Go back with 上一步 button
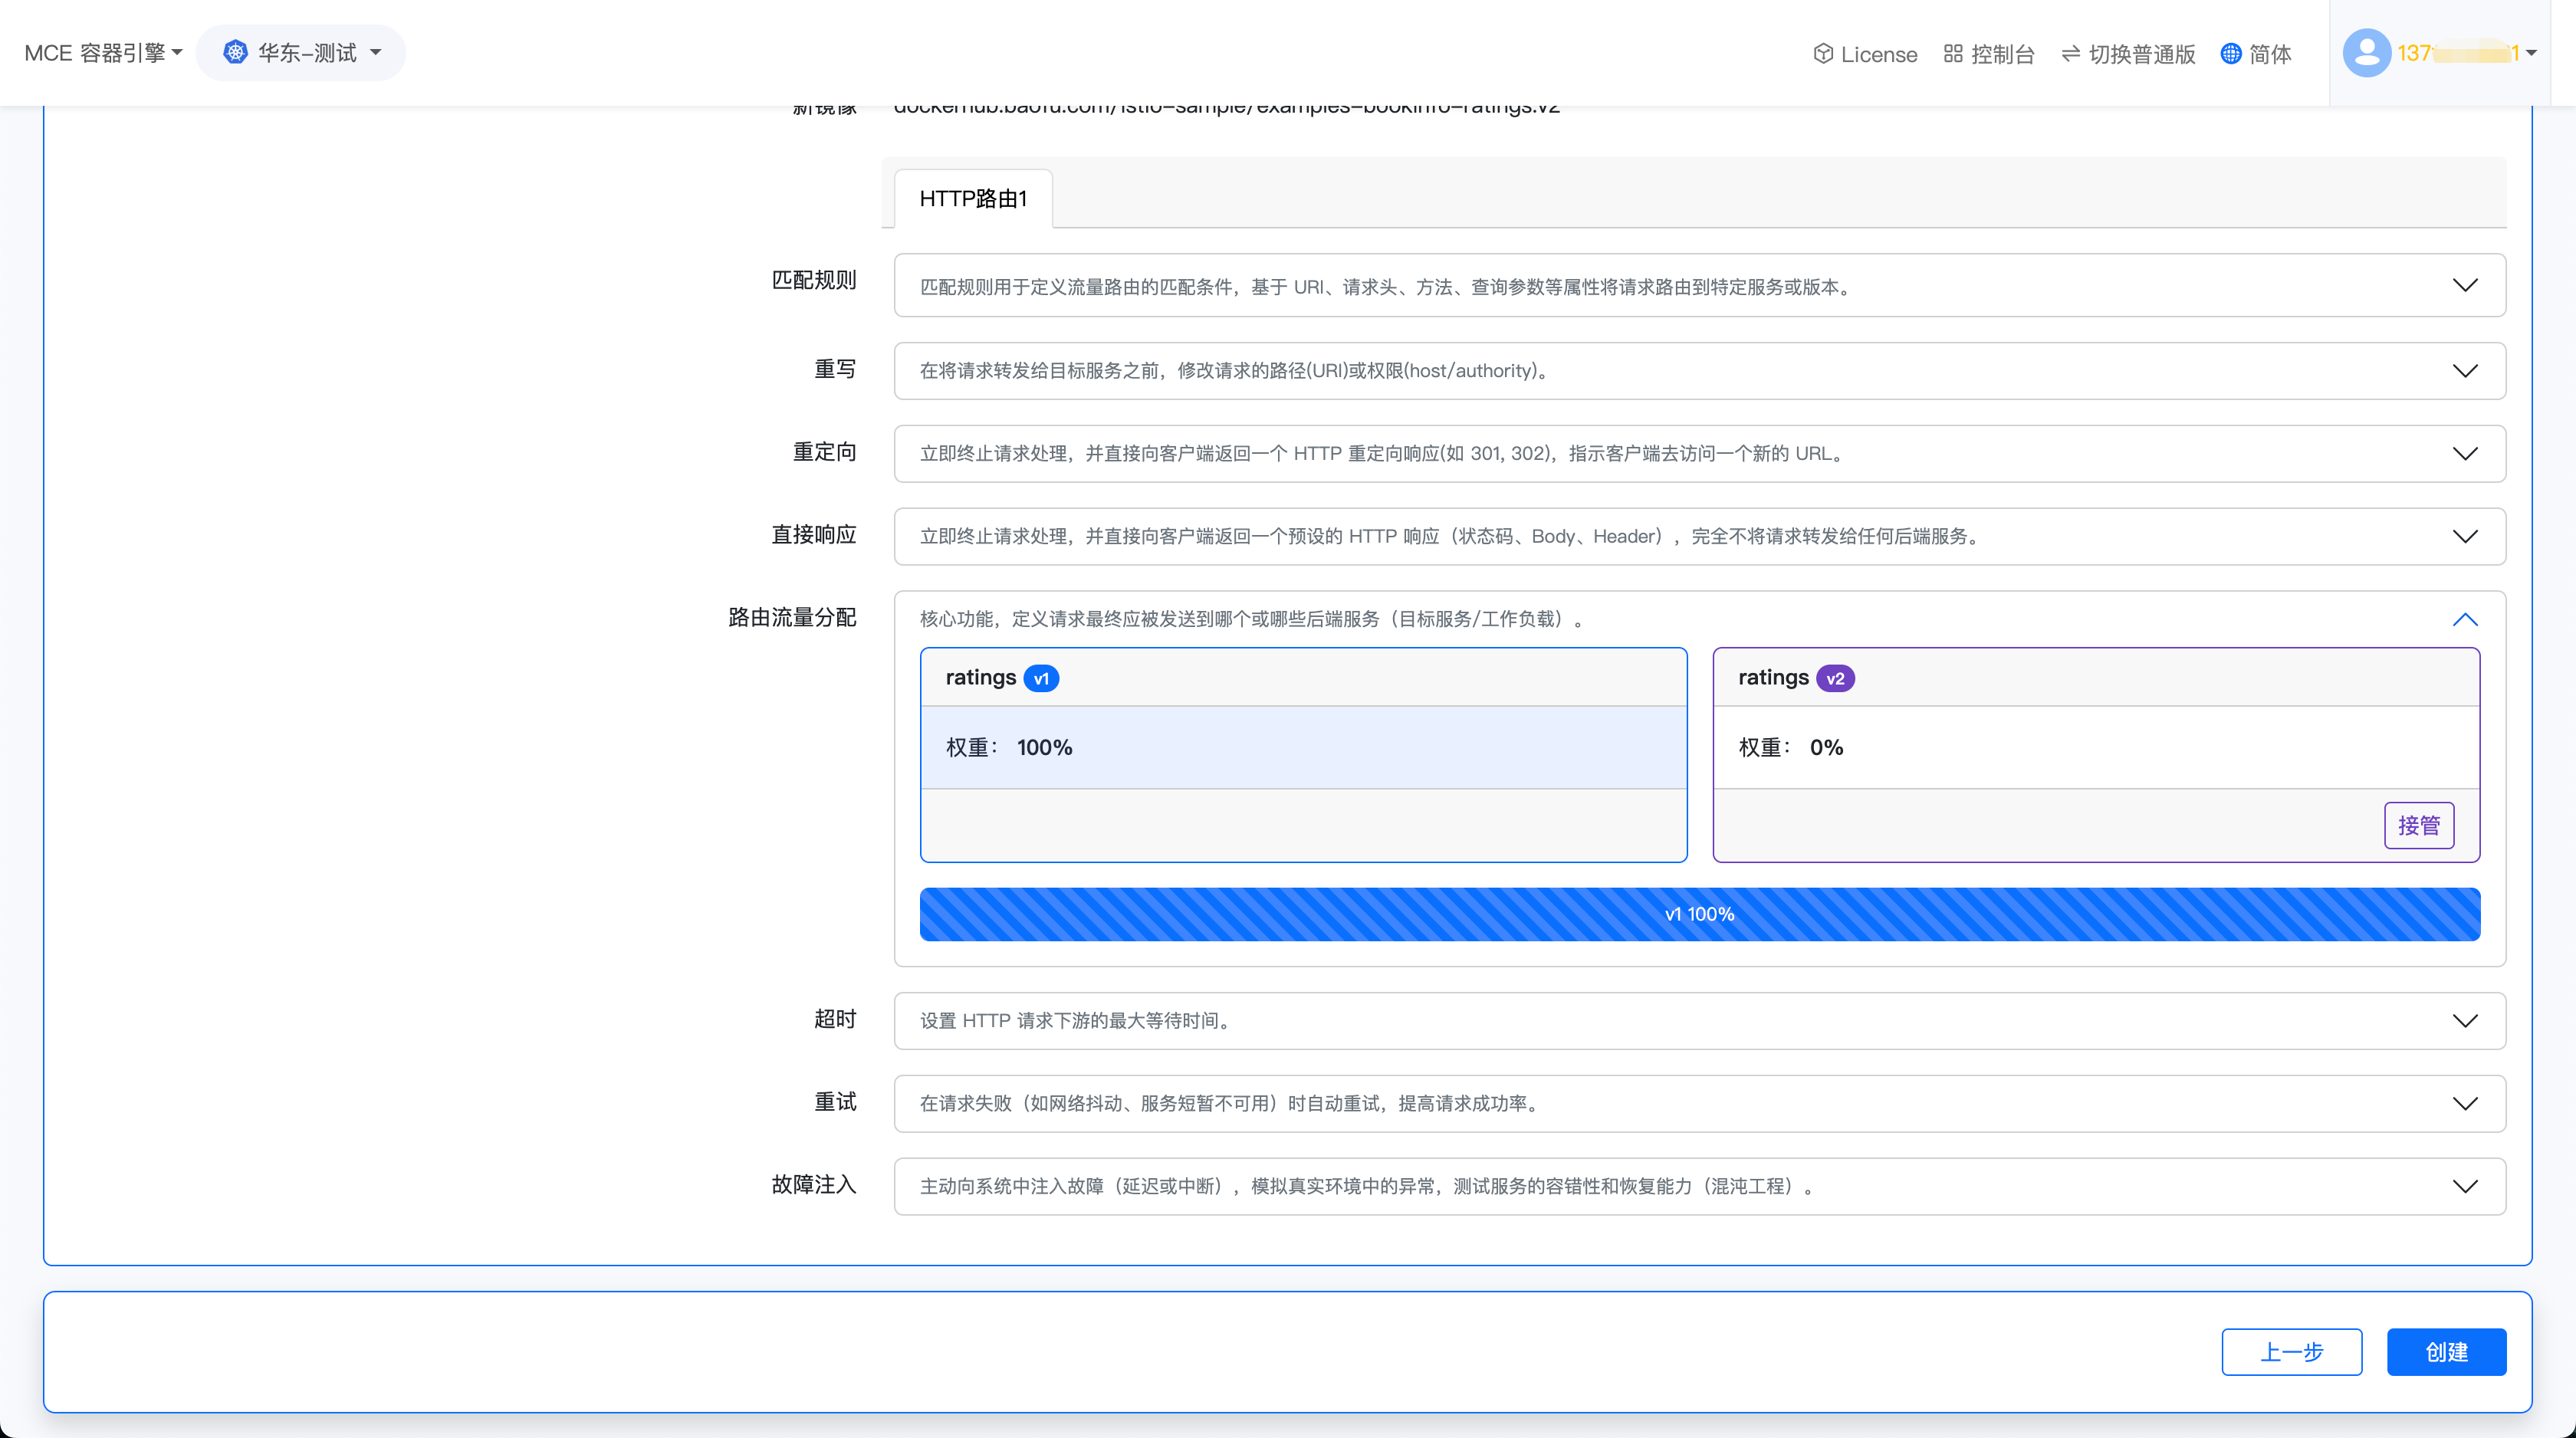 pos(2291,1352)
